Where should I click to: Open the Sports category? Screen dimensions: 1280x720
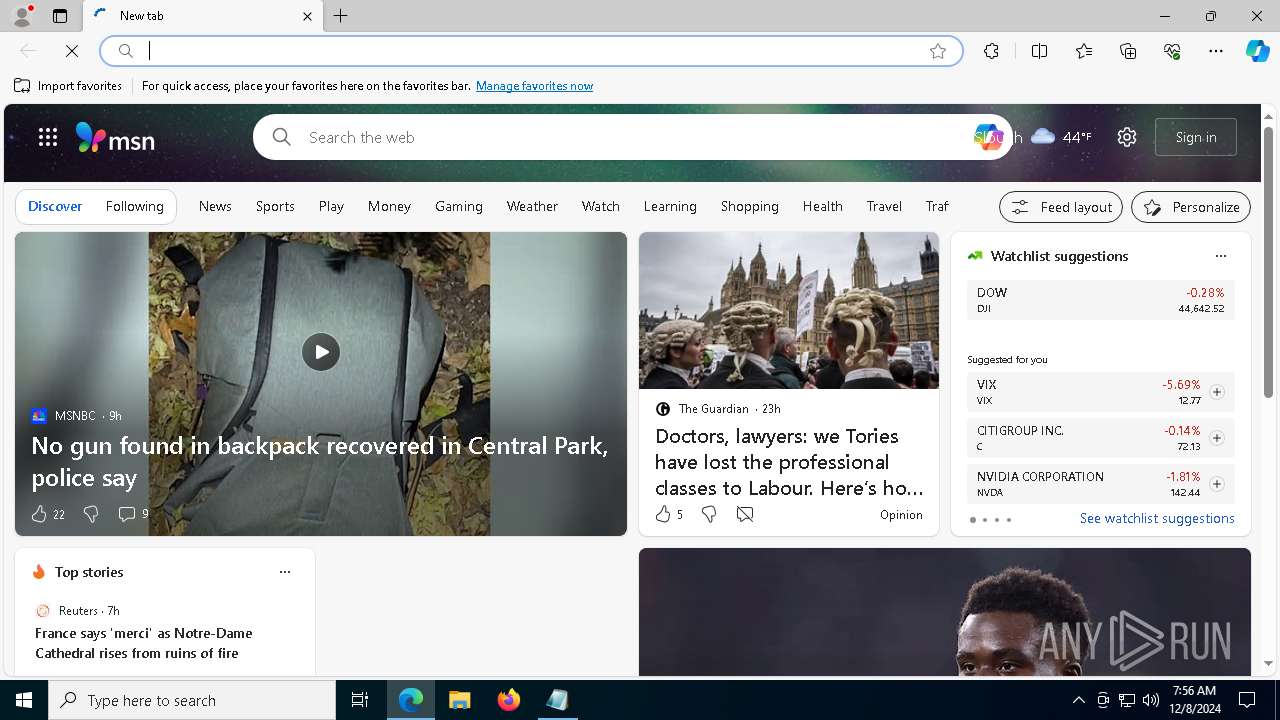[x=275, y=206]
